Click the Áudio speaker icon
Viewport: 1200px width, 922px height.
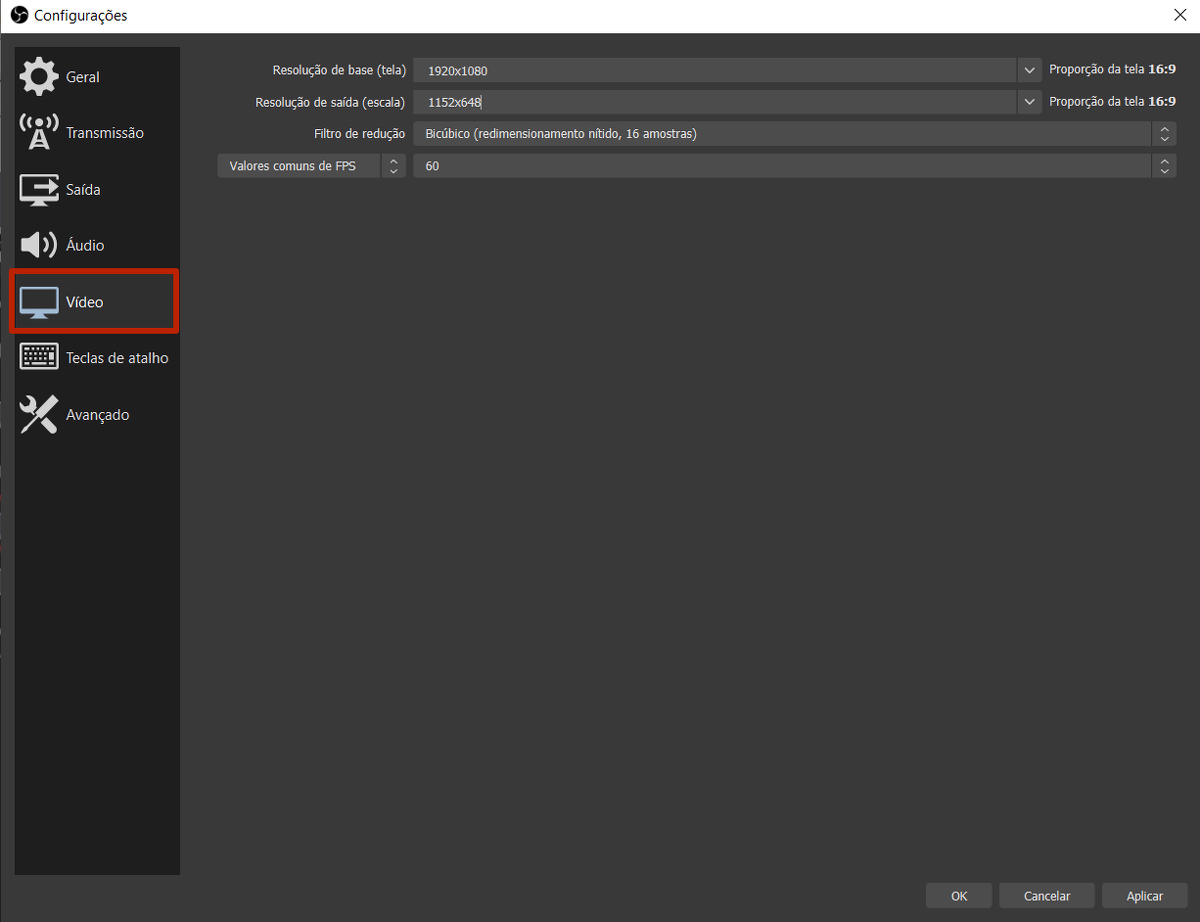click(39, 246)
